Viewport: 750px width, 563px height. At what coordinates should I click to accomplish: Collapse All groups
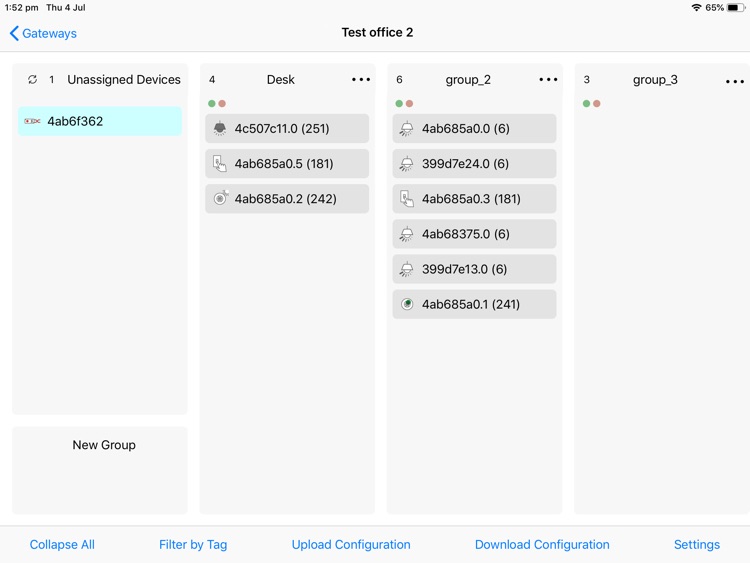pos(62,544)
